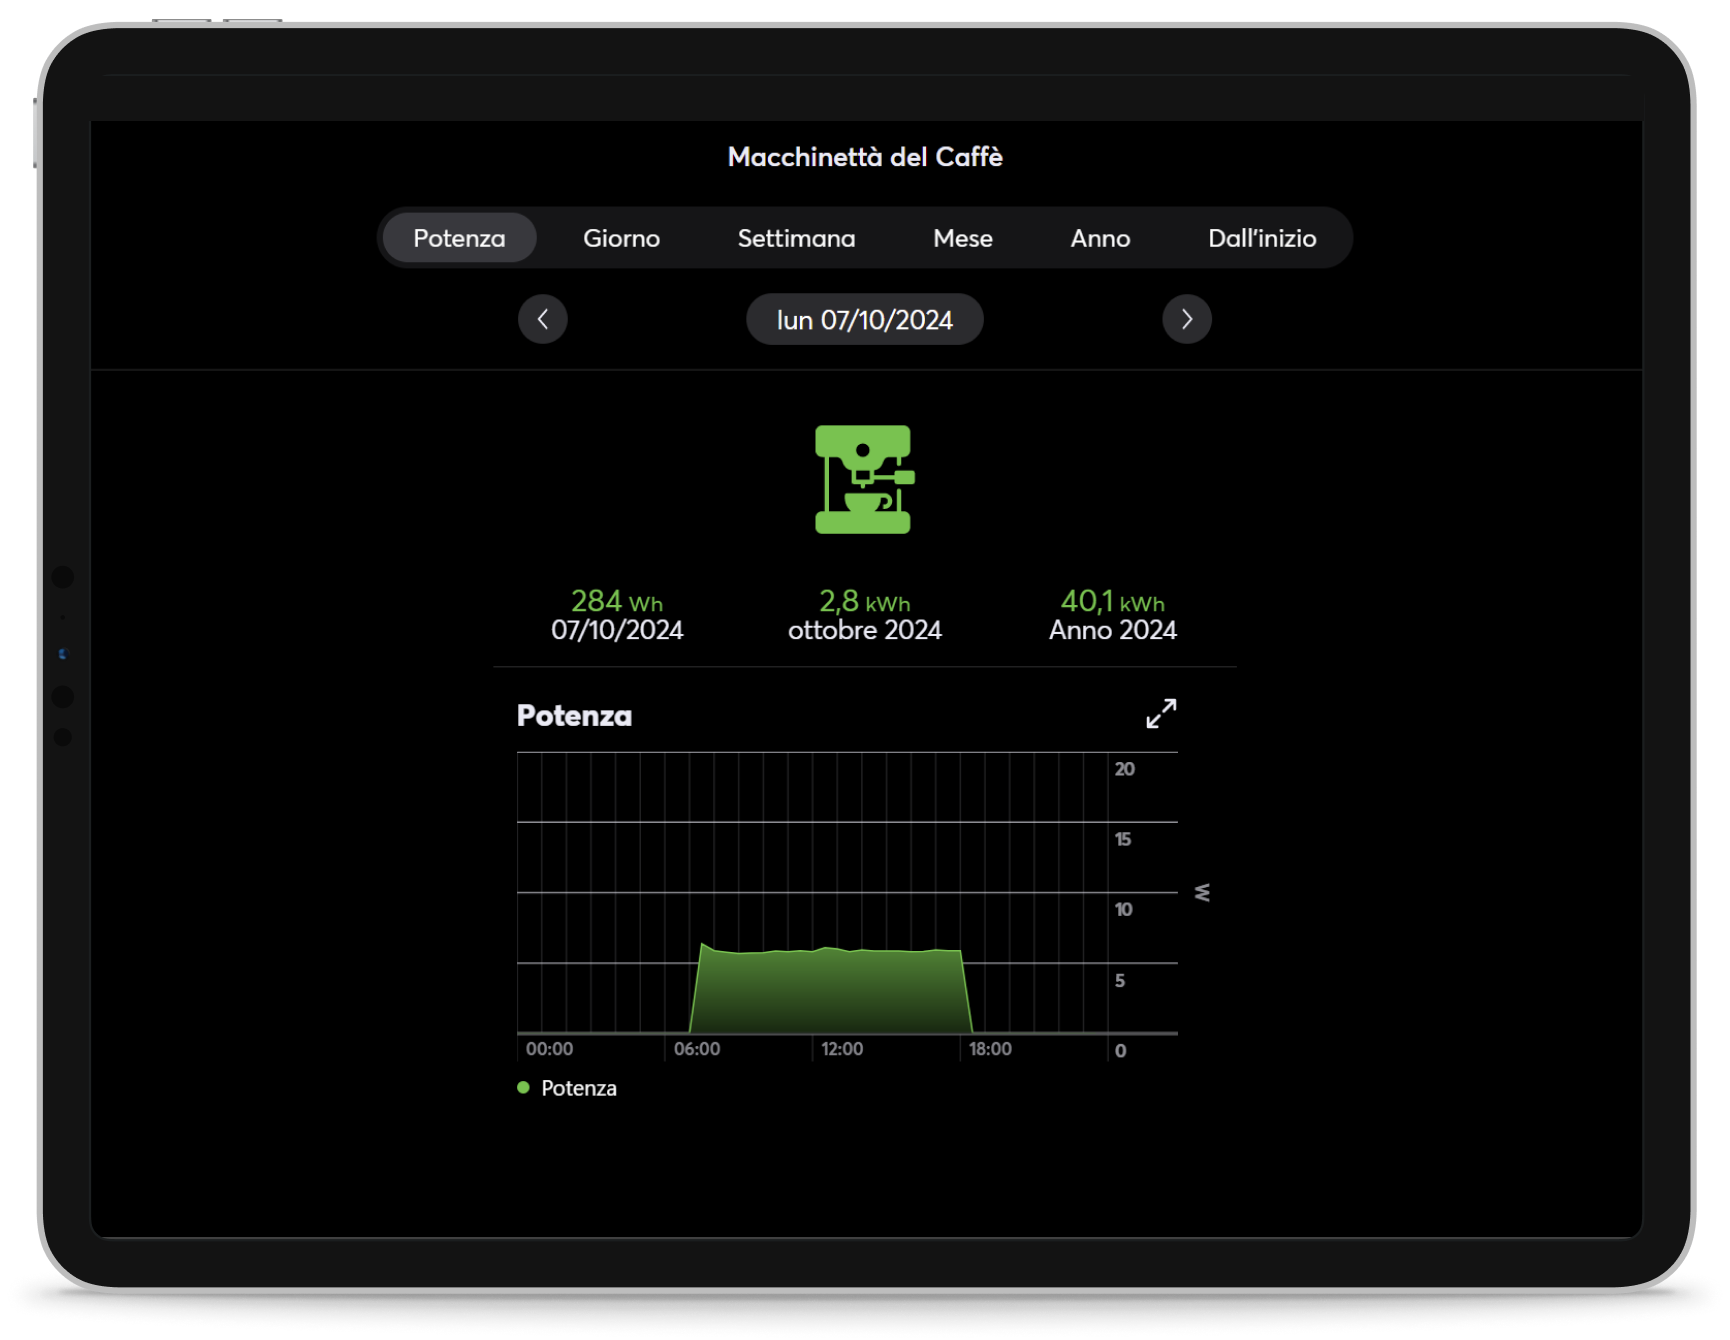
Task: Click the 15 value on the W axis
Action: tap(1123, 839)
